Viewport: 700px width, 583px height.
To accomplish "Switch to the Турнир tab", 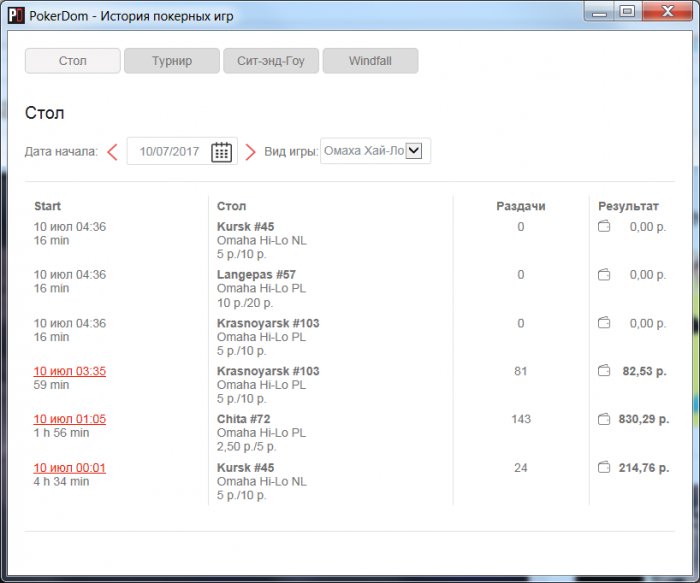I will point(172,61).
